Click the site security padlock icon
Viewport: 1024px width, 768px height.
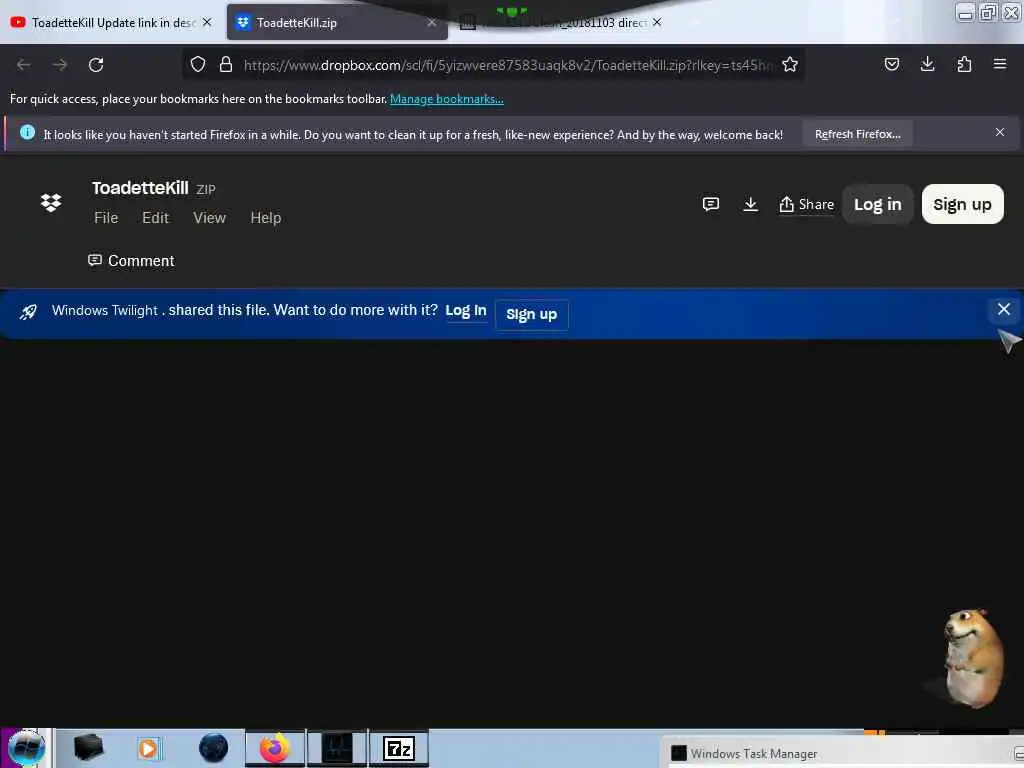[x=226, y=64]
